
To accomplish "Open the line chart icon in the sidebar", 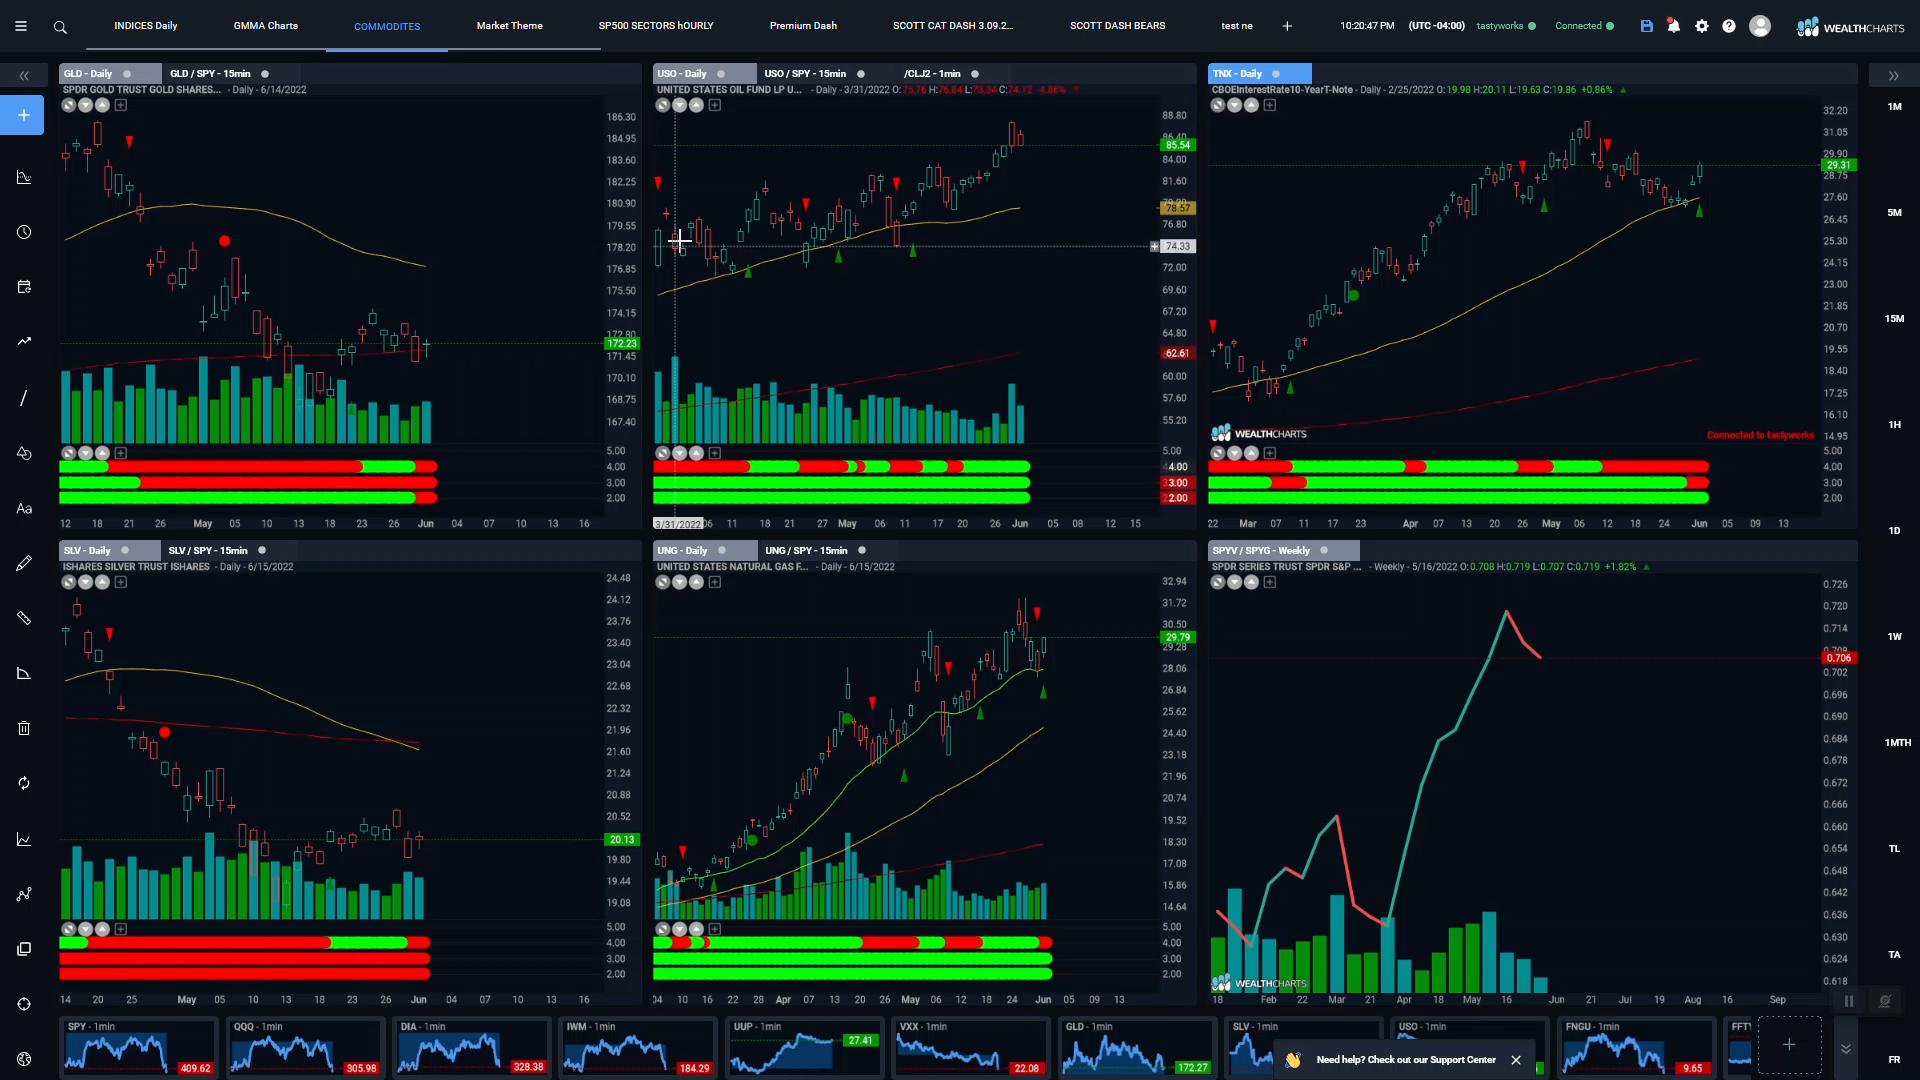I will pyautogui.click(x=24, y=839).
